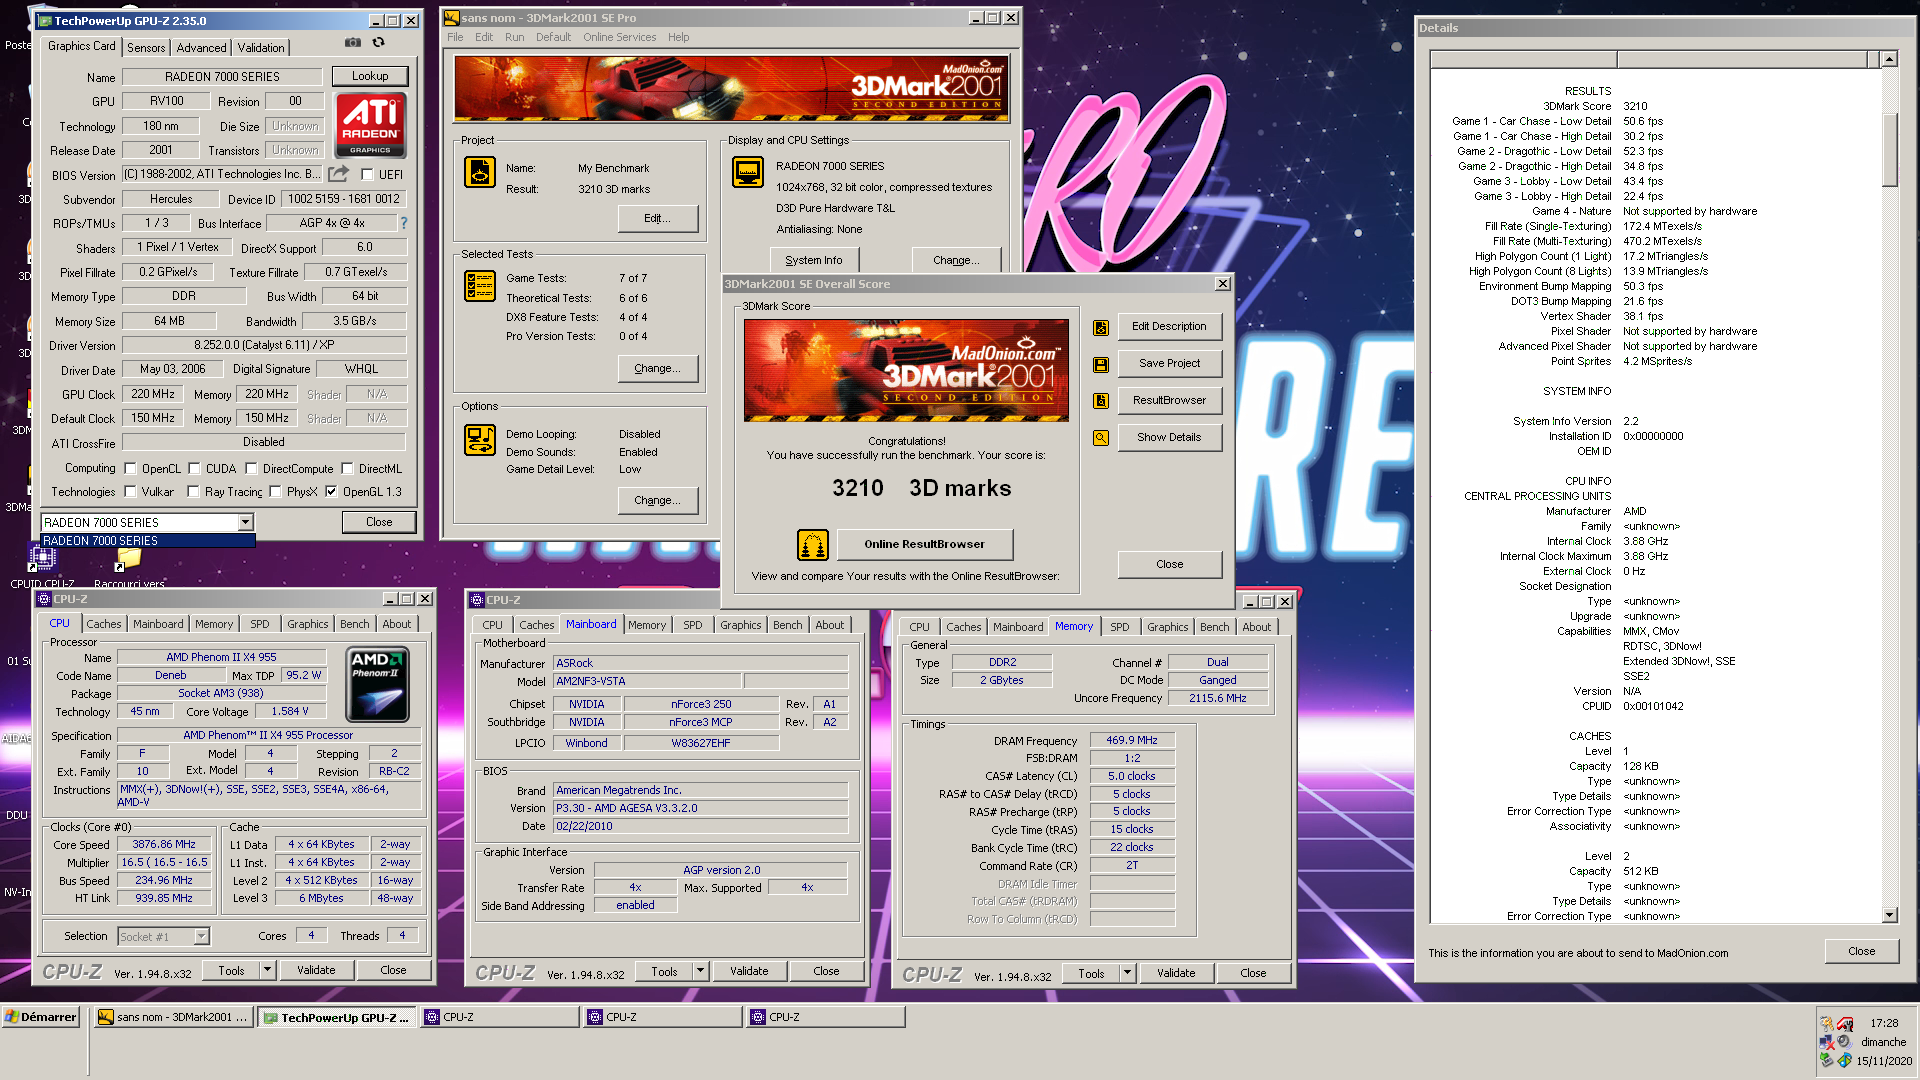Toggle the Ray Tracing checkbox
Viewport: 1920px width, 1080px height.
pos(193,492)
